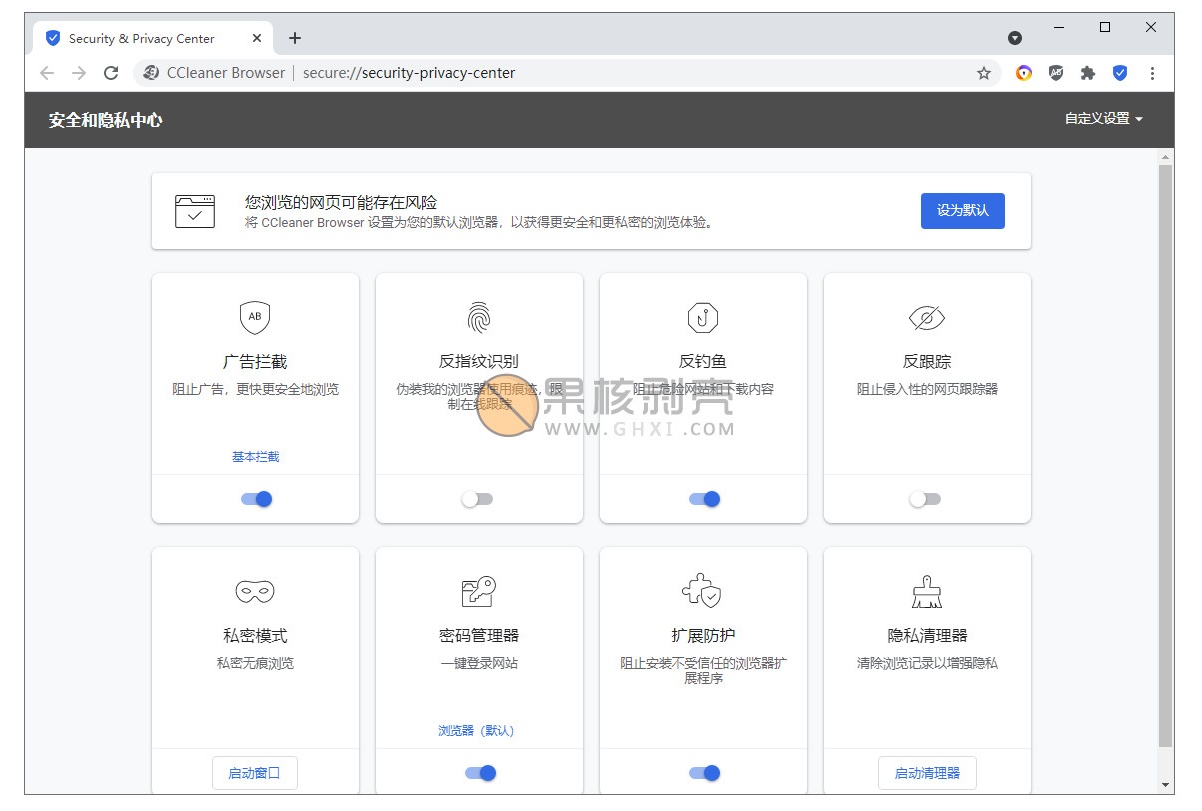This screenshot has width=1202, height=811.
Task: Click the Password Manager (密码管理器) key icon
Action: [479, 592]
